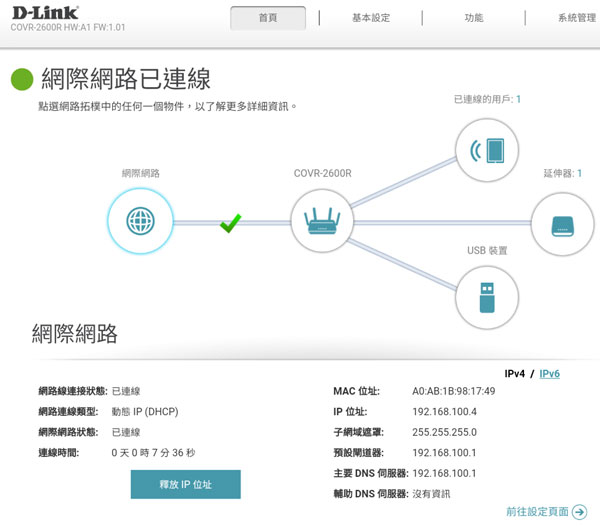600x526 pixels.
Task: Click the green Internet status circle
Action: coord(22,80)
